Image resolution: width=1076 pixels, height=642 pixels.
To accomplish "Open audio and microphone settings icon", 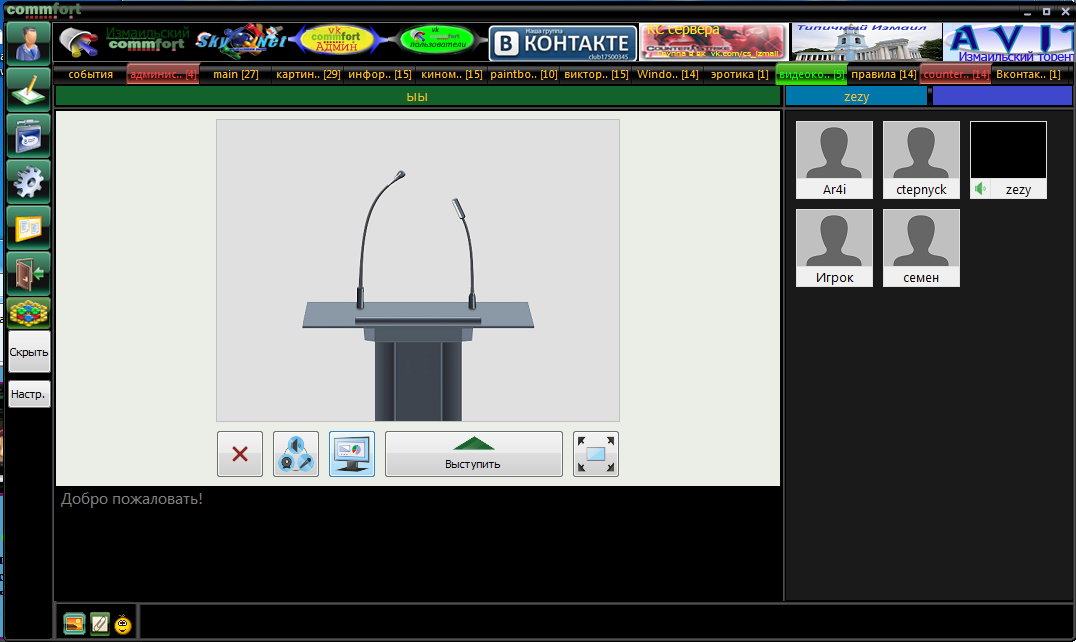I will pyautogui.click(x=296, y=454).
